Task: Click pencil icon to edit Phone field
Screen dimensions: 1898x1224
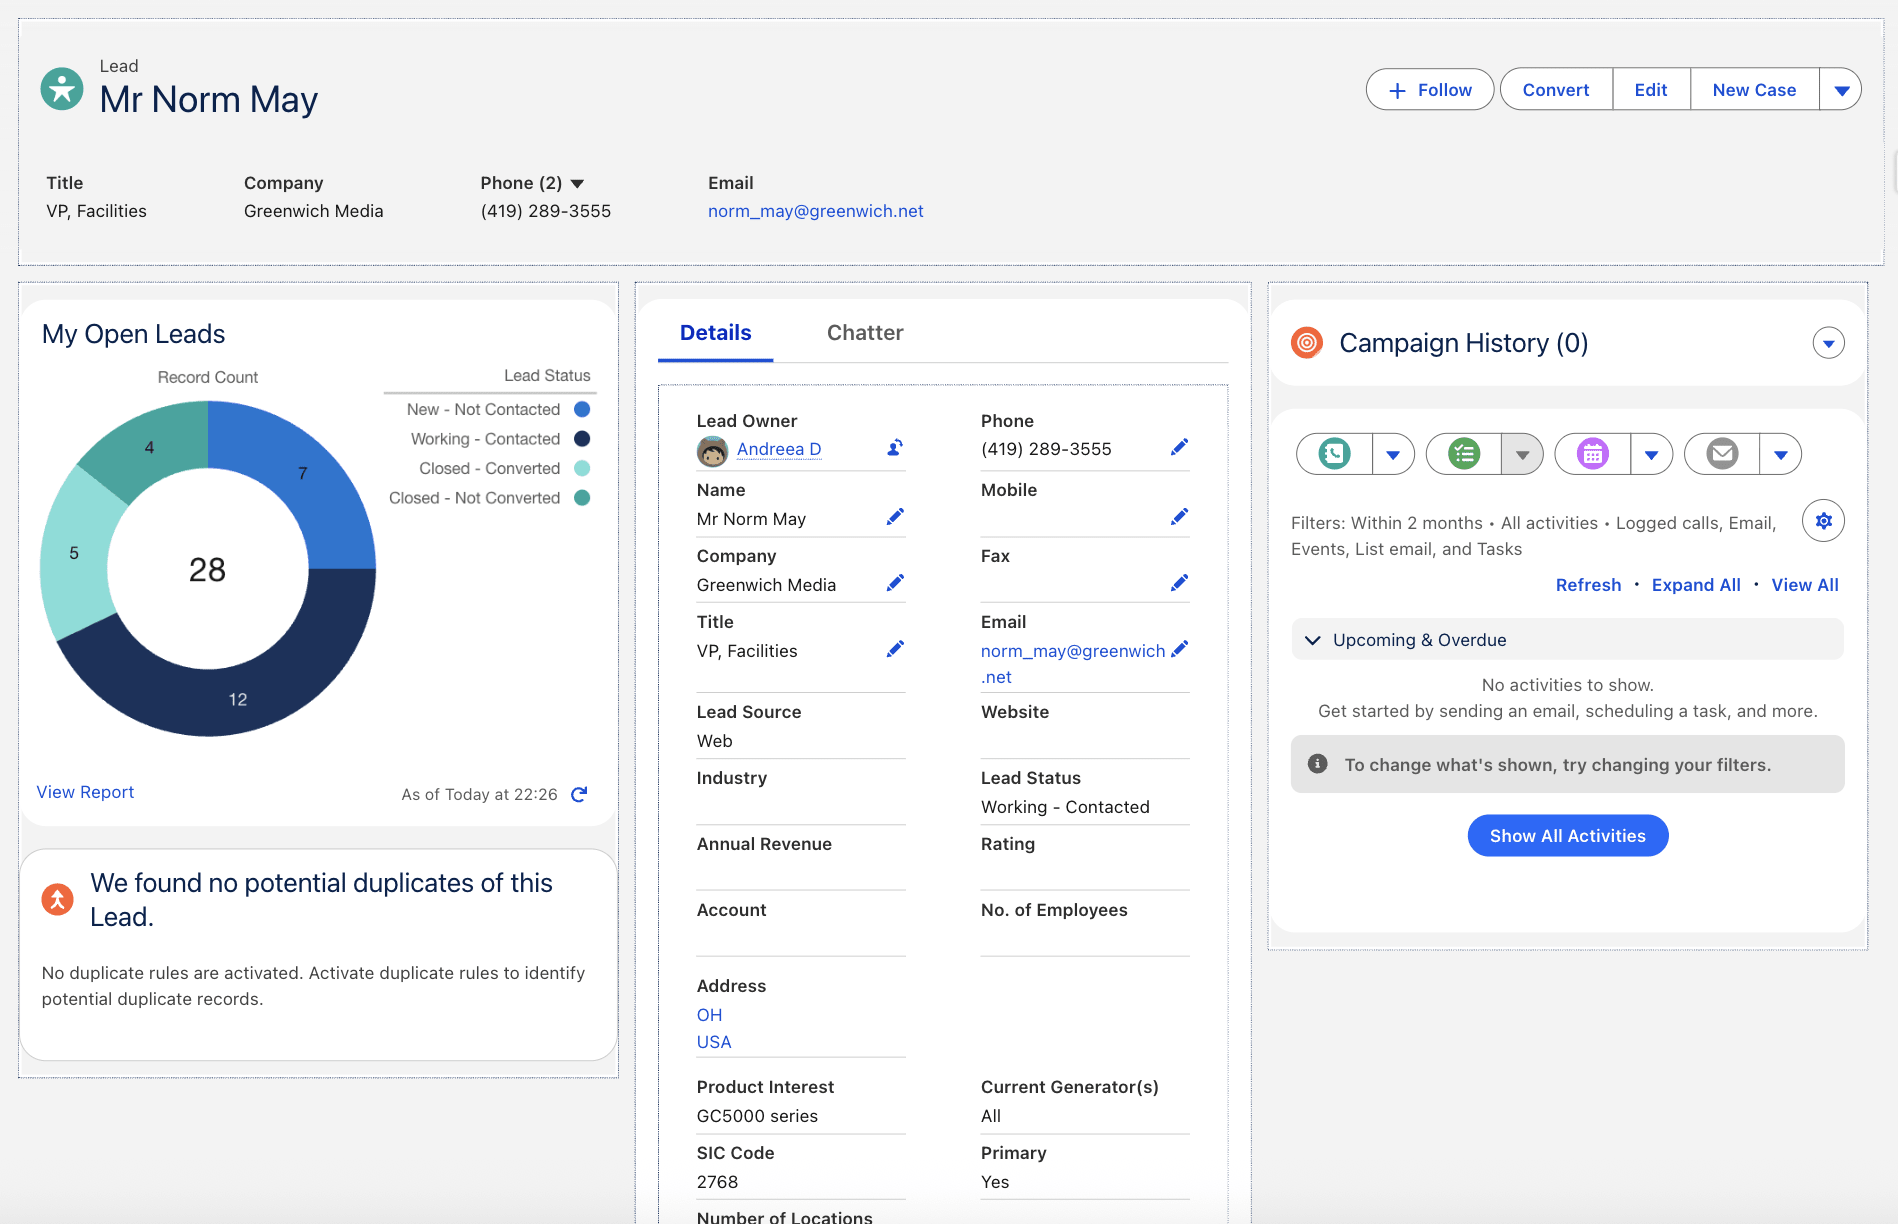Action: click(x=1179, y=448)
